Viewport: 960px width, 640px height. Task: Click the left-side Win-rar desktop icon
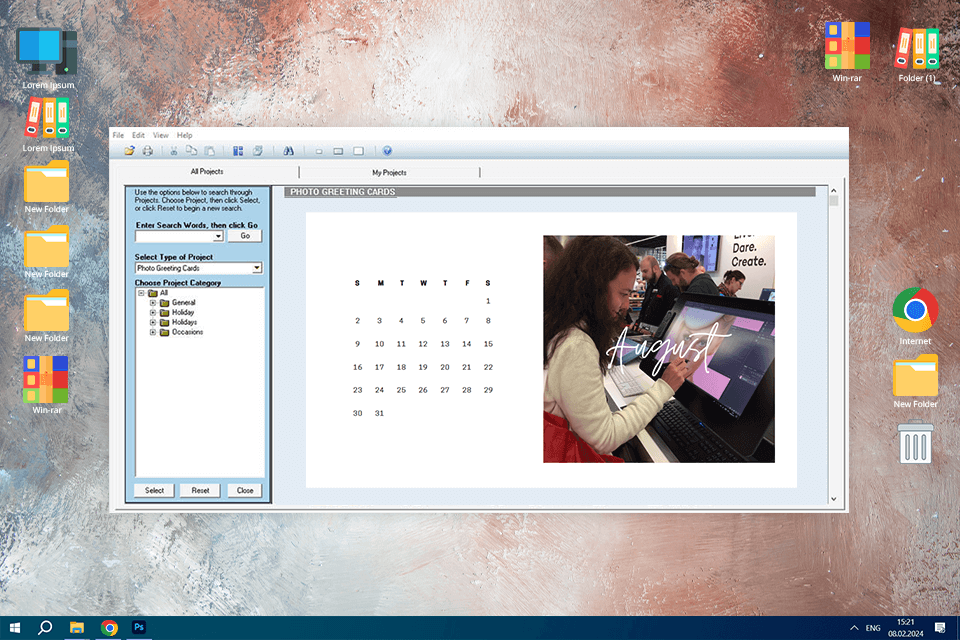coord(47,385)
